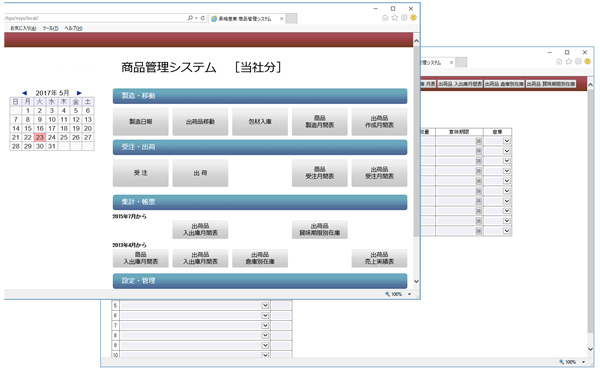Open the 包材入庫 button
Viewport: 600px width, 373px height.
260,122
